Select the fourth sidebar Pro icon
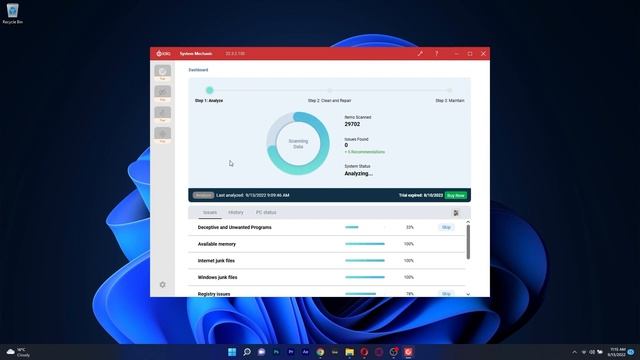This screenshot has width=640, height=360. click(x=162, y=135)
